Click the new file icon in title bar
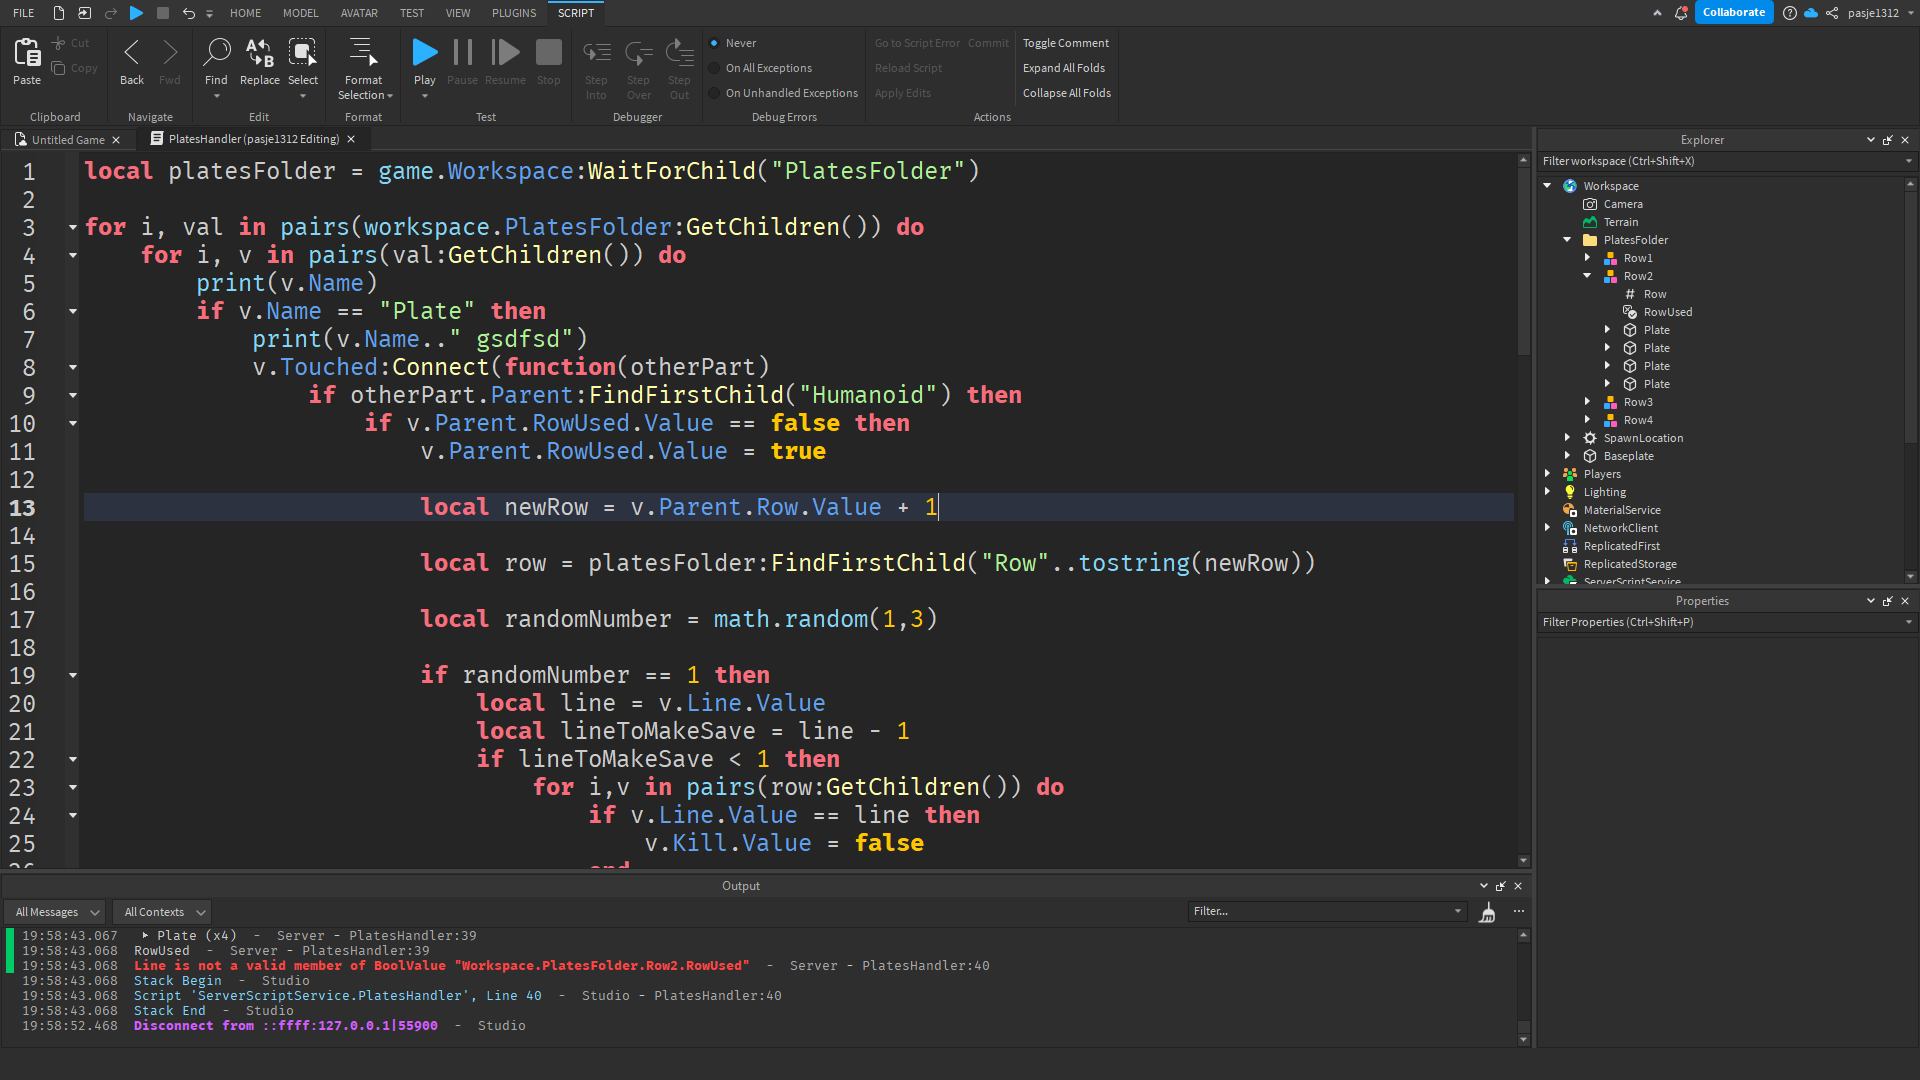The width and height of the screenshot is (1920, 1080). pos(59,13)
